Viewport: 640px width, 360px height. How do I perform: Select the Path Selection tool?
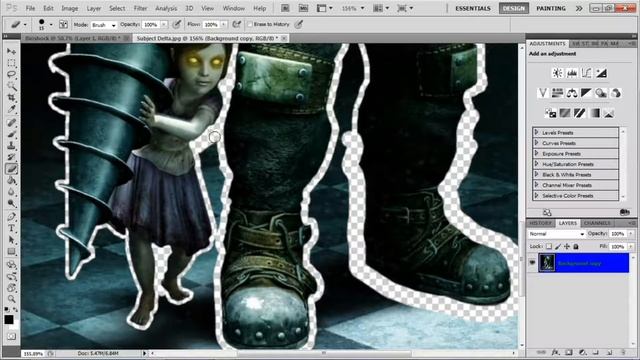coord(11,240)
